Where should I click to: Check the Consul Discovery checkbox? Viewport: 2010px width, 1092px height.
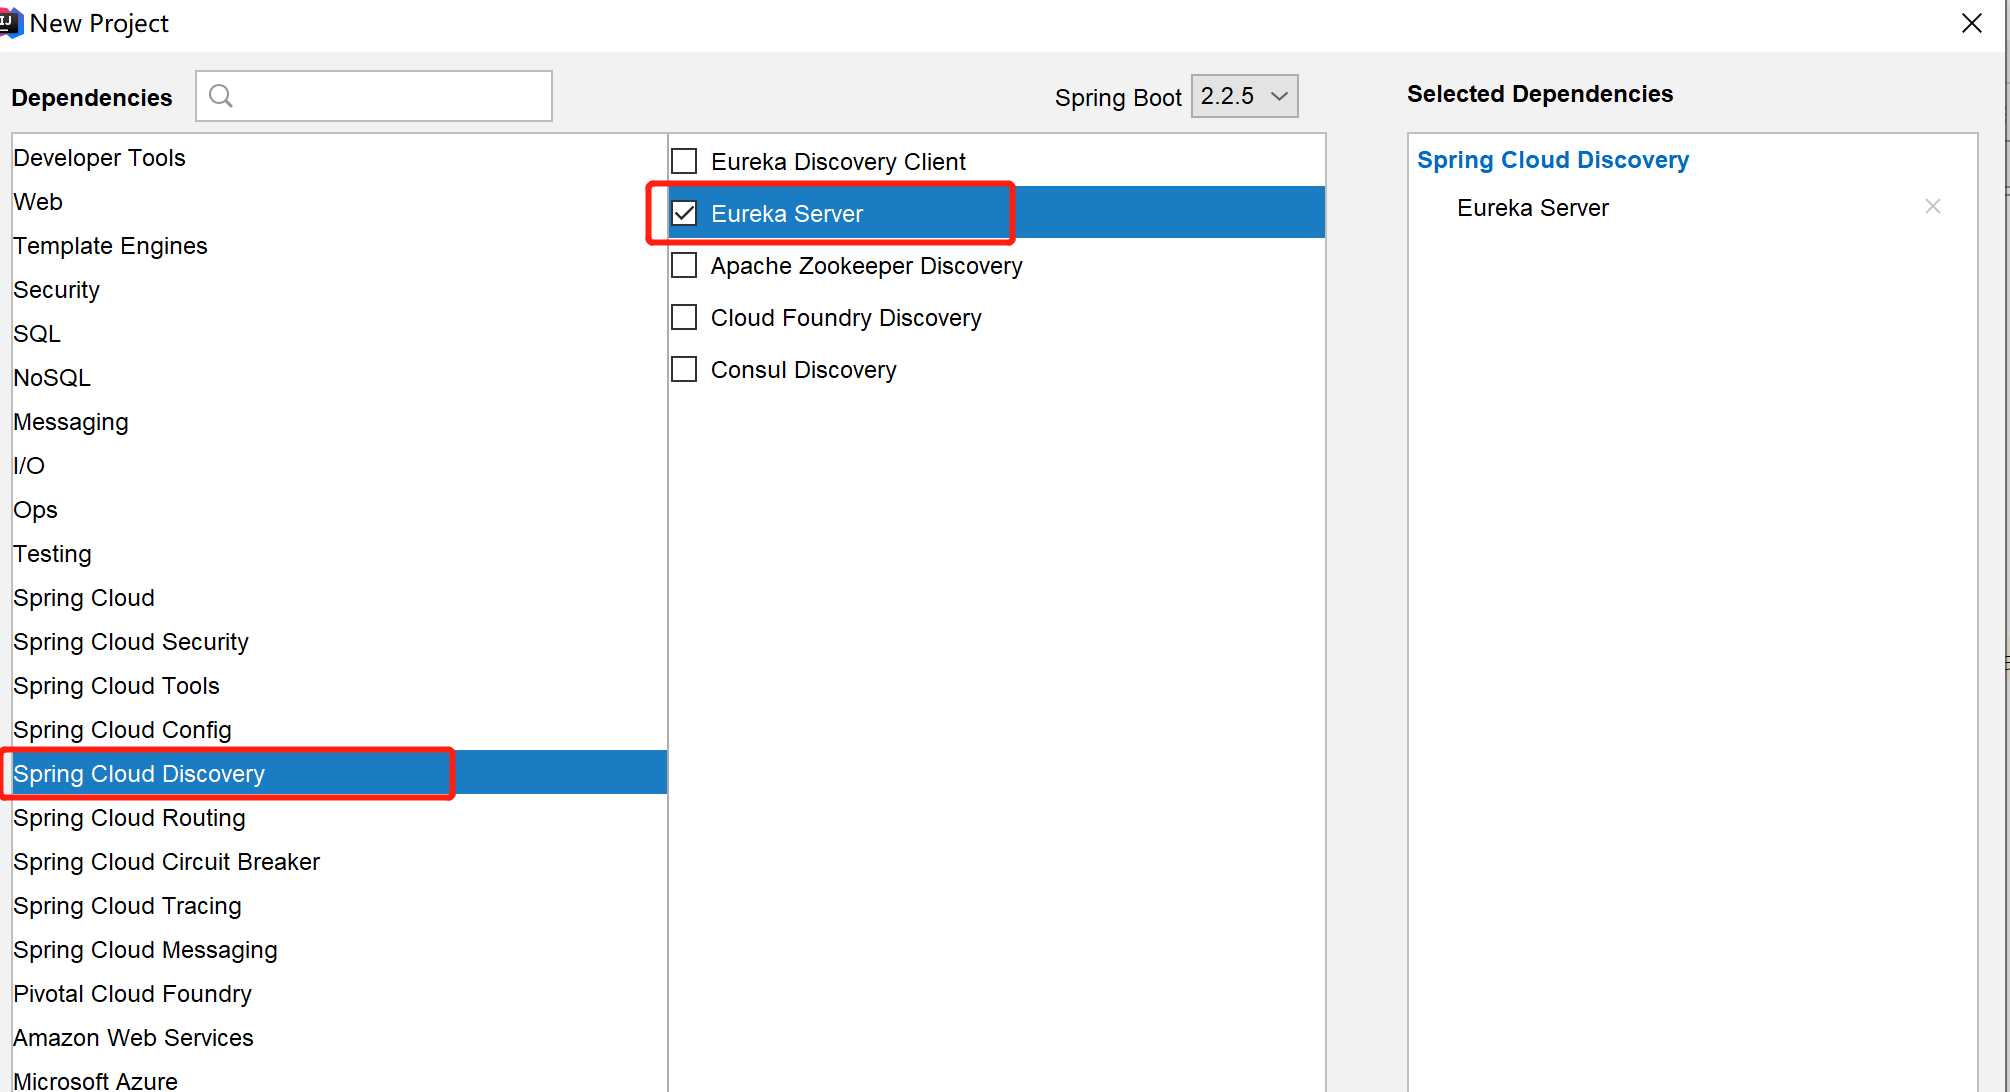pyautogui.click(x=684, y=369)
